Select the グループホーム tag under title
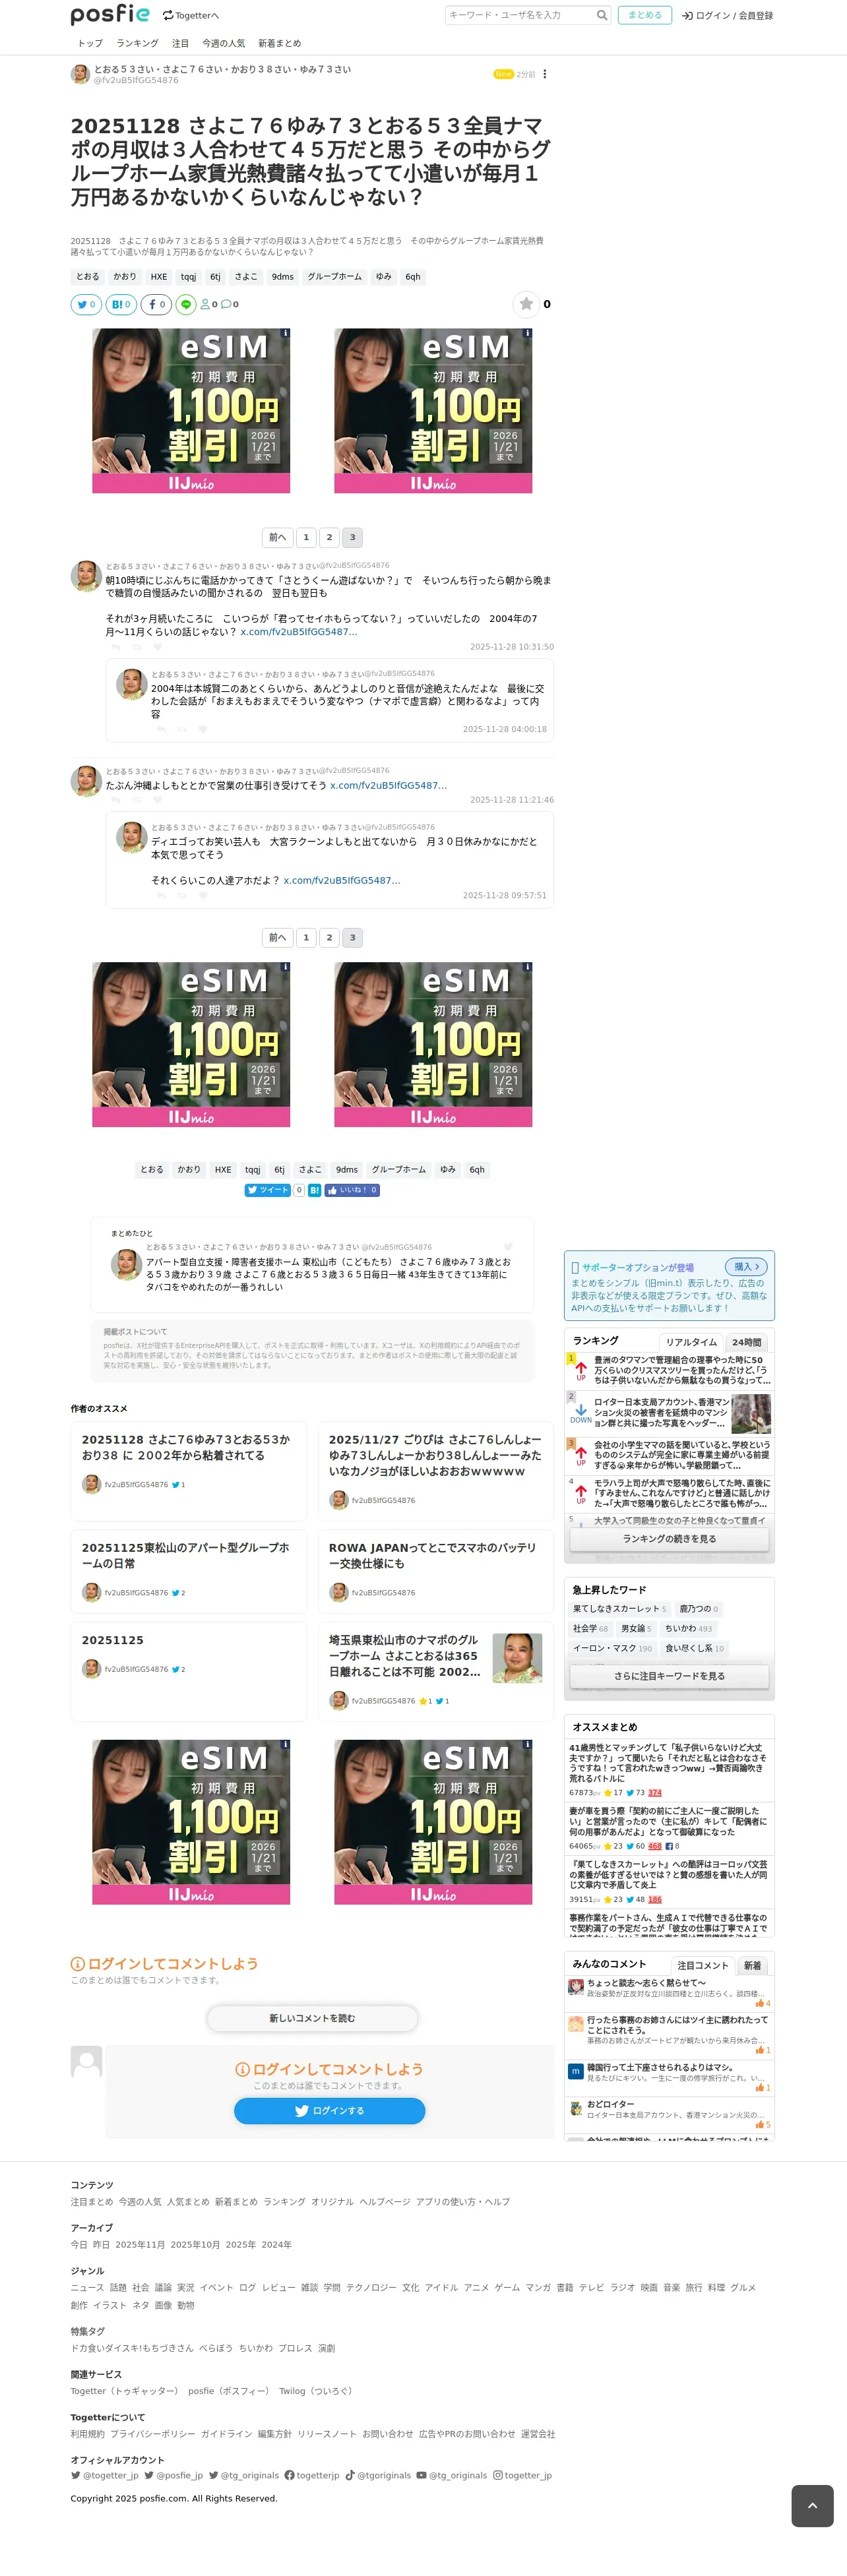This screenshot has width=847, height=2576. [x=334, y=277]
